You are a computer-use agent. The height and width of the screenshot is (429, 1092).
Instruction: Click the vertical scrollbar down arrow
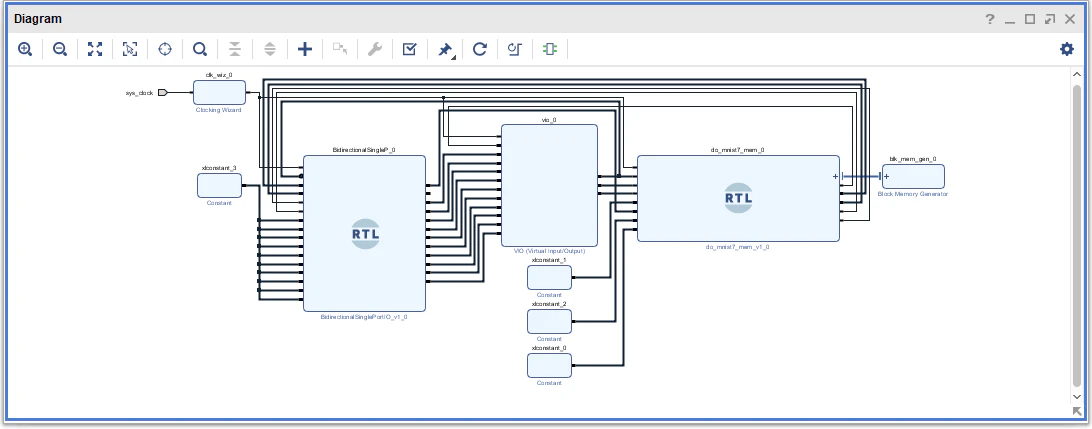(x=1077, y=397)
